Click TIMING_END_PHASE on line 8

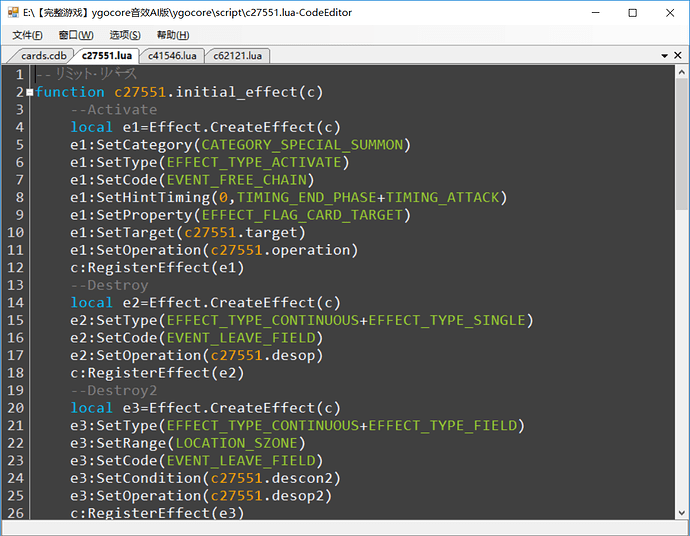(x=306, y=198)
